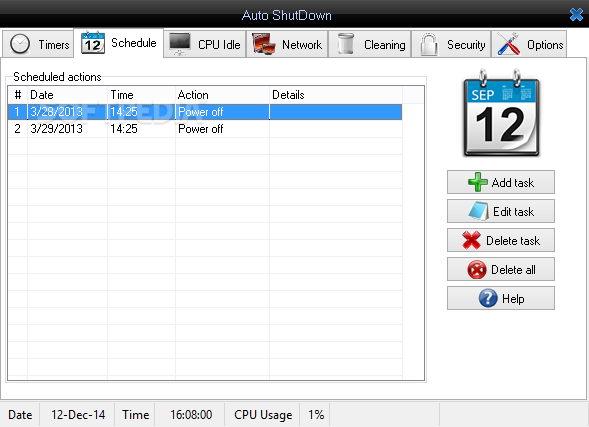Sort by the # column header
Screen dimensions: 589x427
tap(18, 95)
